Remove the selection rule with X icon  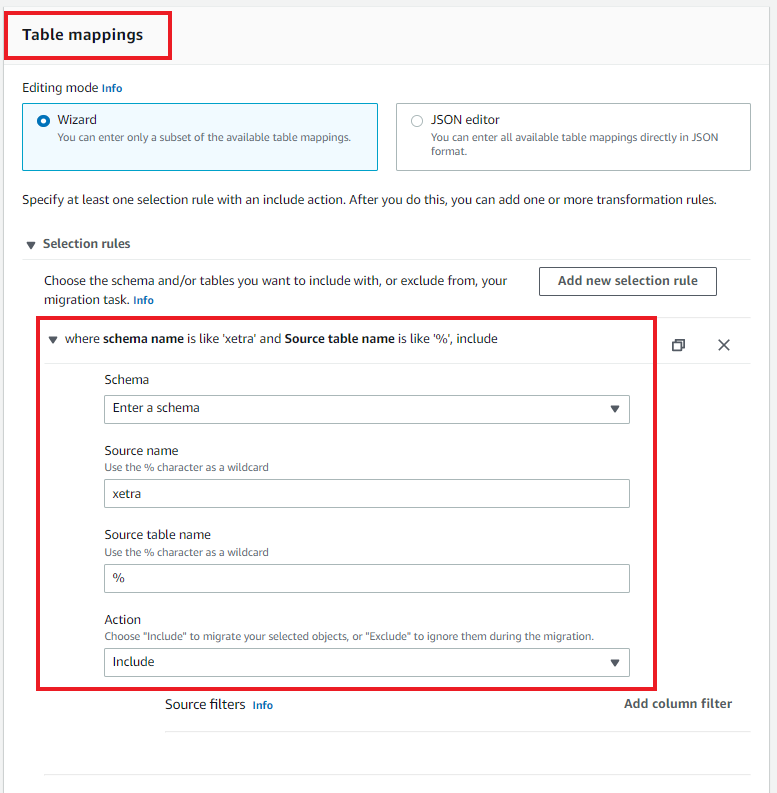click(724, 345)
